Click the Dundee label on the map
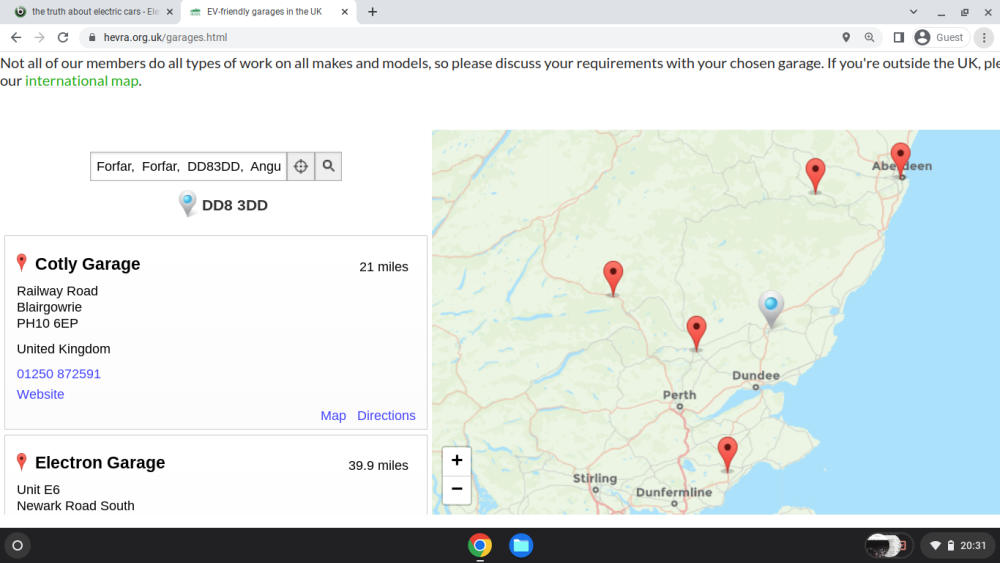The image size is (1000, 563). 756,376
